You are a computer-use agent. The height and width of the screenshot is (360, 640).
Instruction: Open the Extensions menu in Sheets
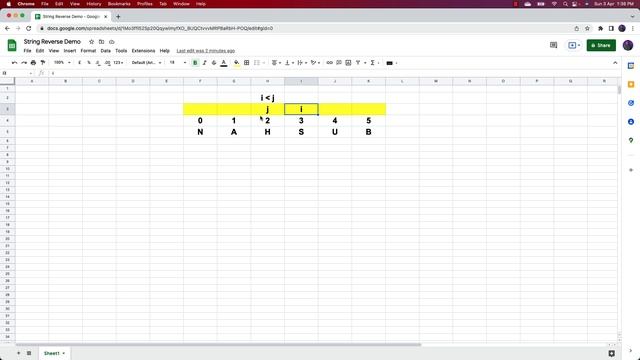click(143, 51)
